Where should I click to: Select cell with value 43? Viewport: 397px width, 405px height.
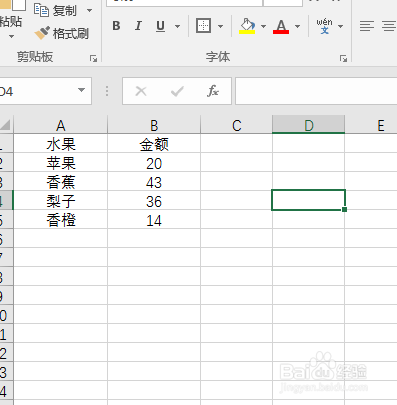click(x=154, y=182)
